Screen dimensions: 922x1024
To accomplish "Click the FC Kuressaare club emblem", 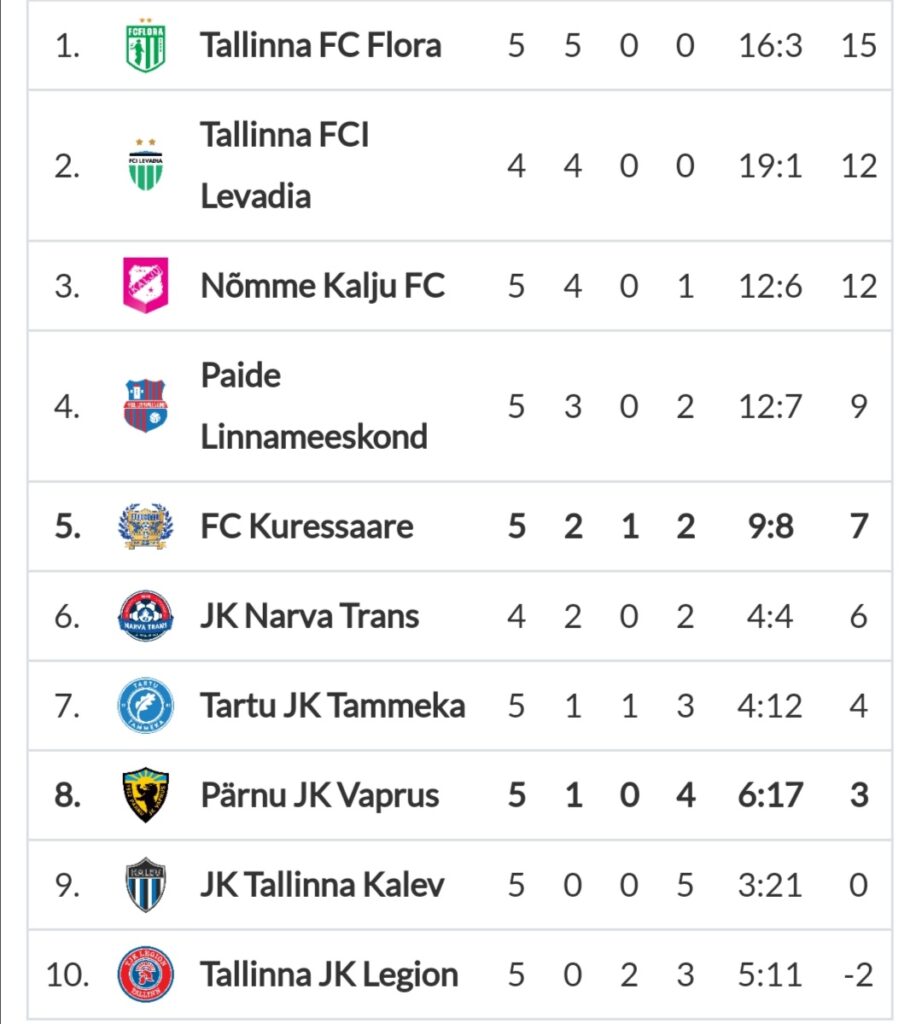I will pos(146,526).
